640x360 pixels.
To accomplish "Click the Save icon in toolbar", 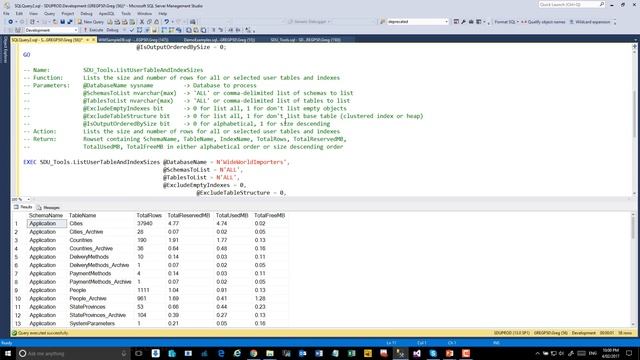I will coord(62,22).
